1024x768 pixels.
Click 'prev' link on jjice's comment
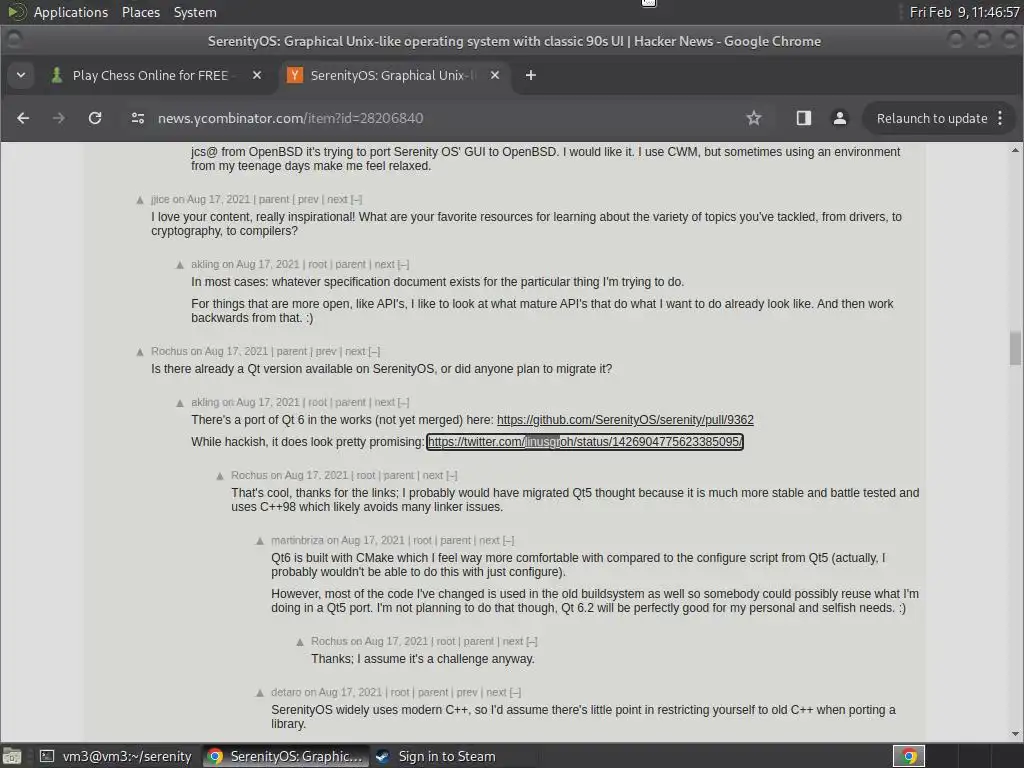308,199
